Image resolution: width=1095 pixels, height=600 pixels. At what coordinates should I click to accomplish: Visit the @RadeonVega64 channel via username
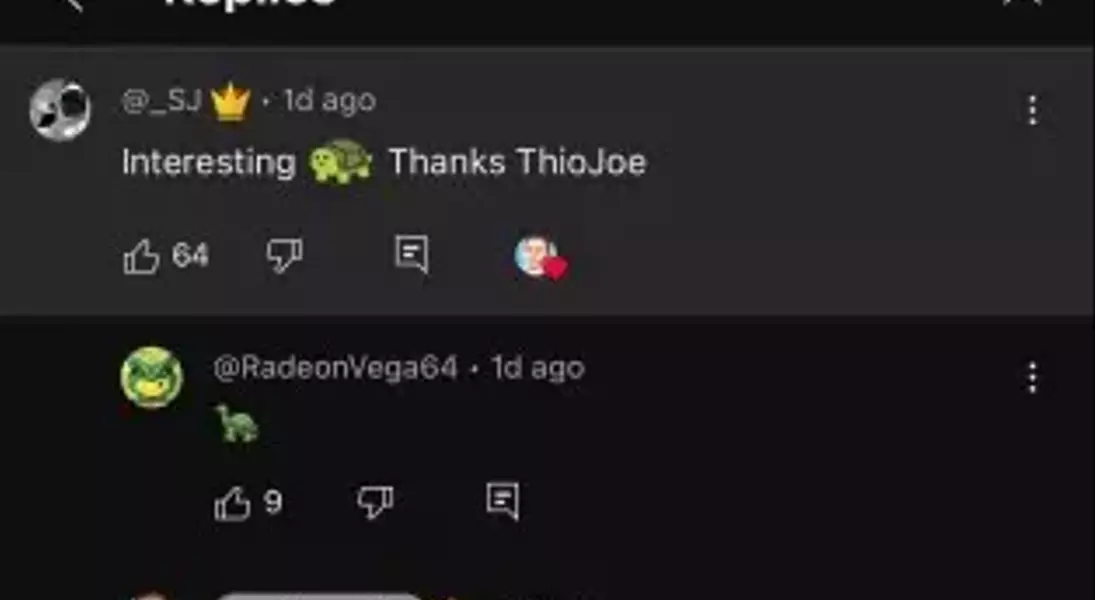click(x=335, y=368)
